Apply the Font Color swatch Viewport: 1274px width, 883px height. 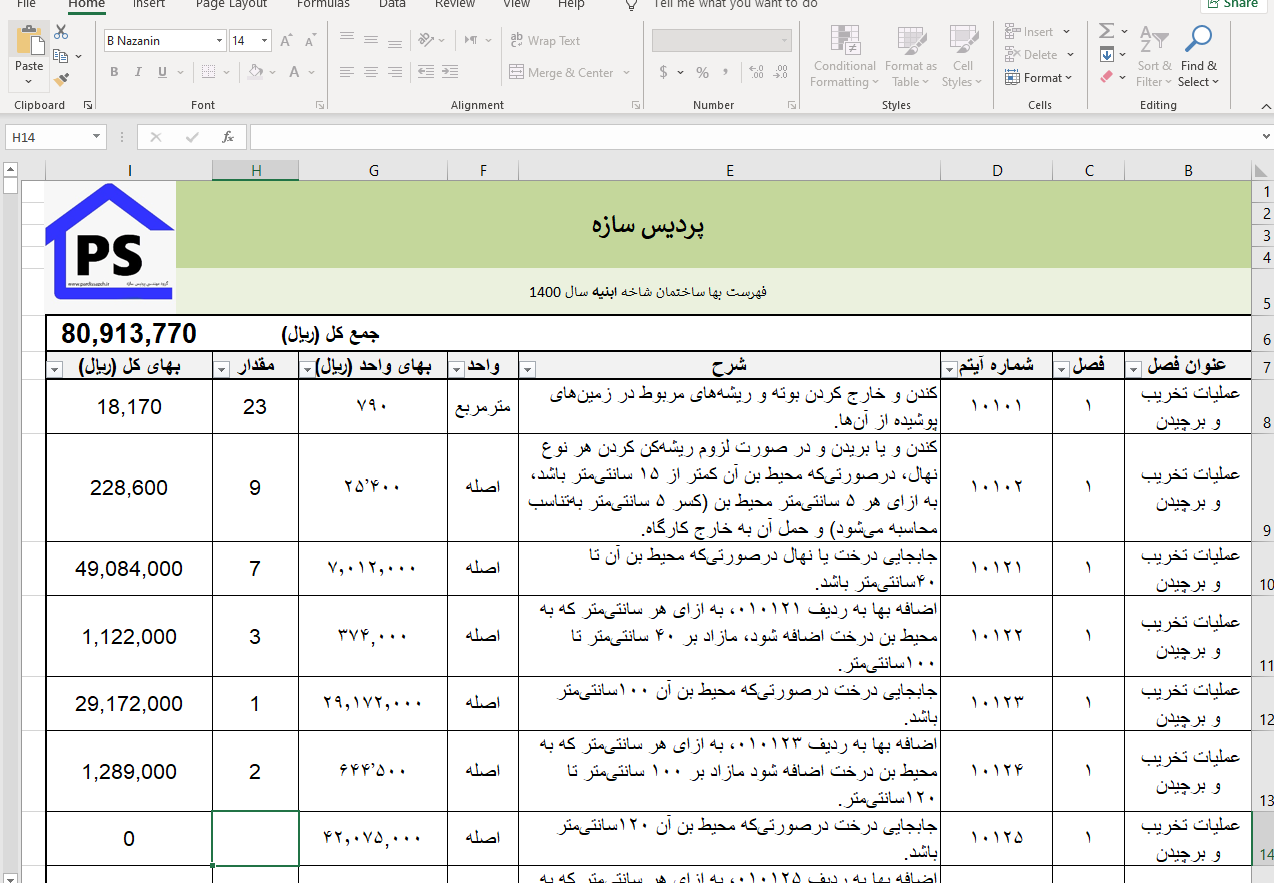click(x=295, y=72)
